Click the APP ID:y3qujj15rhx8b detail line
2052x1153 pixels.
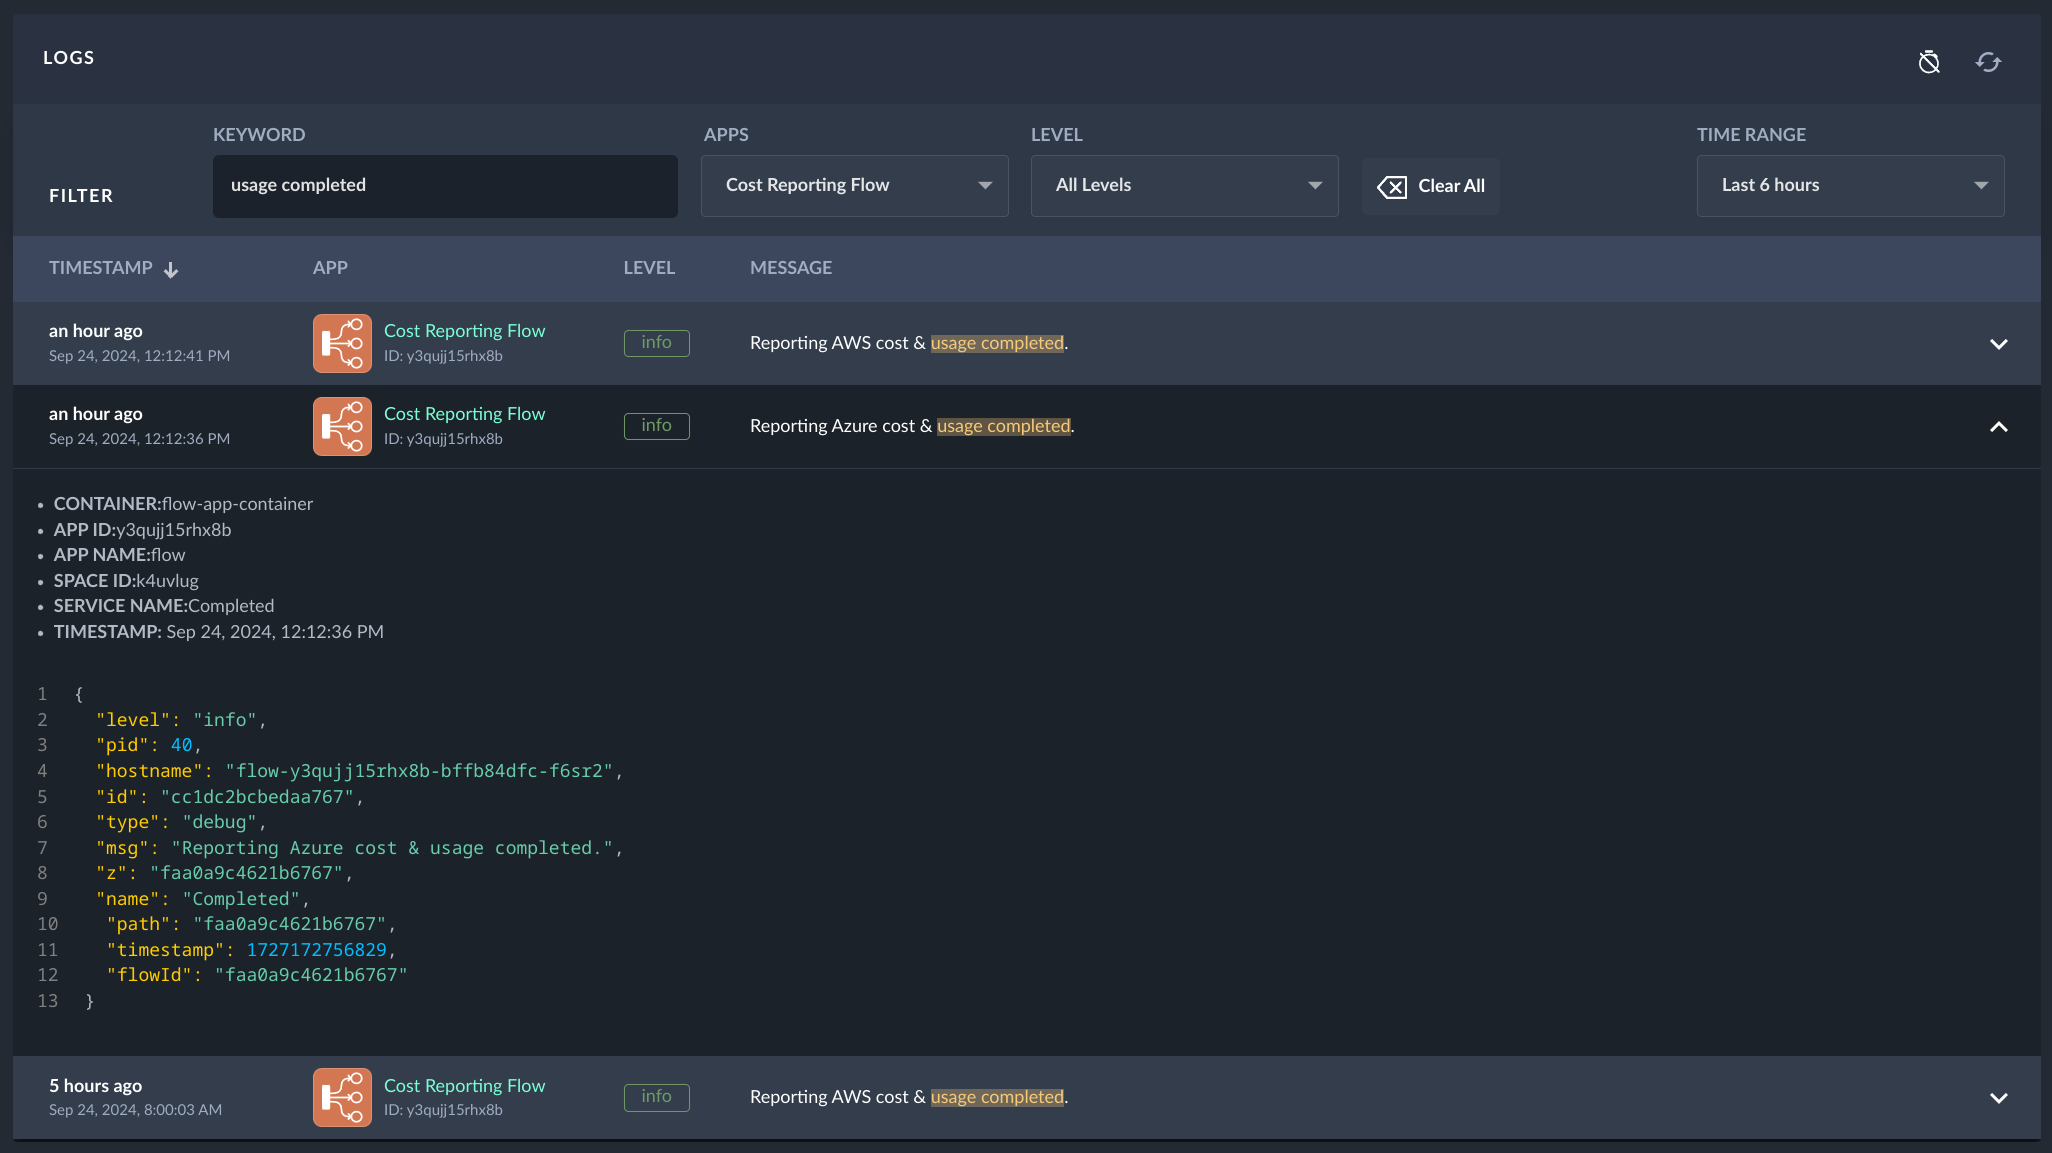click(142, 530)
